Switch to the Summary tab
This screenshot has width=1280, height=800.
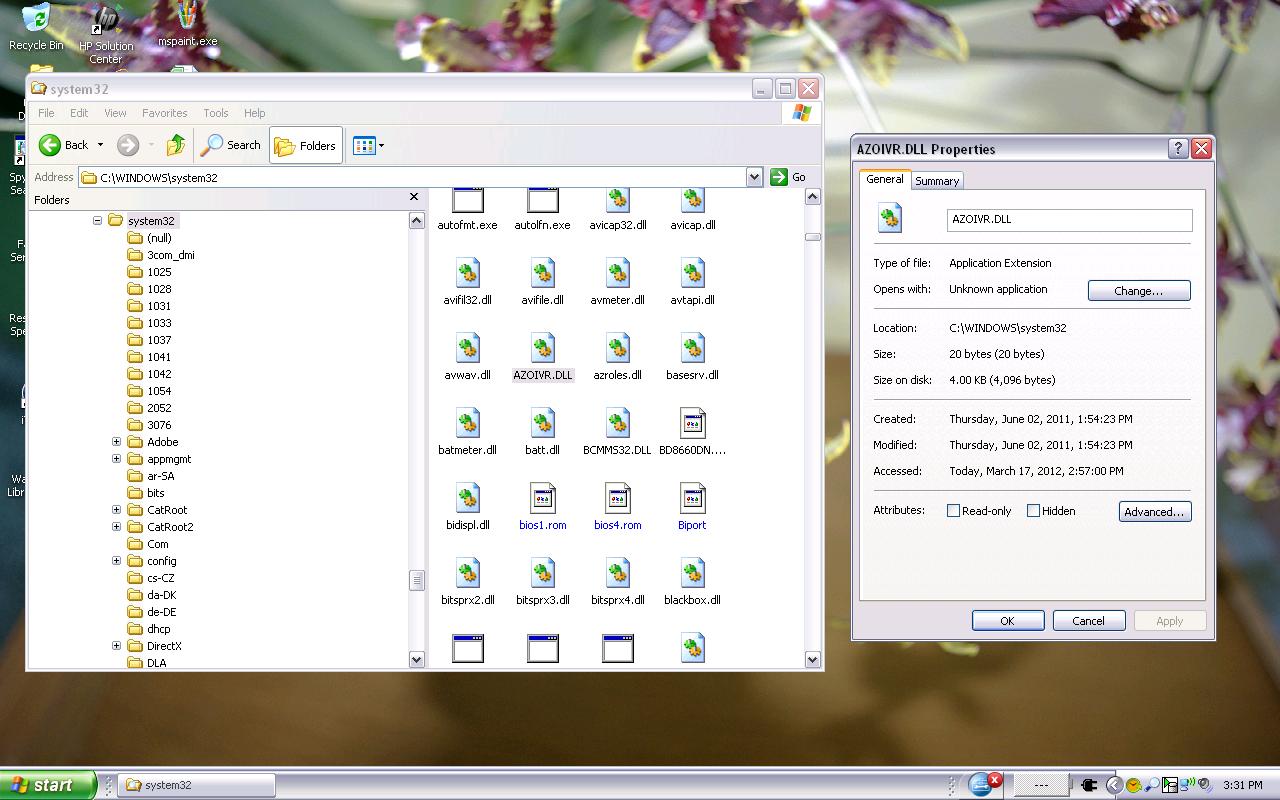(x=937, y=181)
